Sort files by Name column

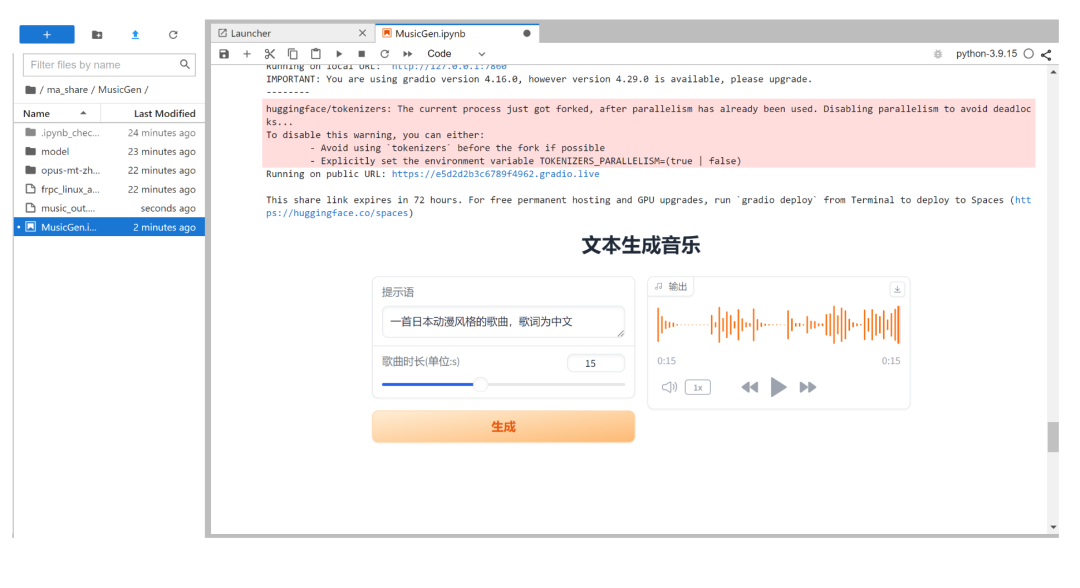coord(56,114)
